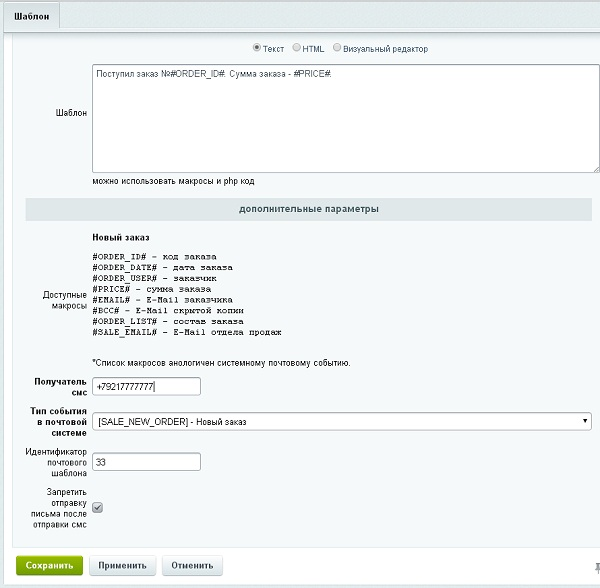600x588 pixels.
Task: Select the HTML radio option
Action: (297, 47)
